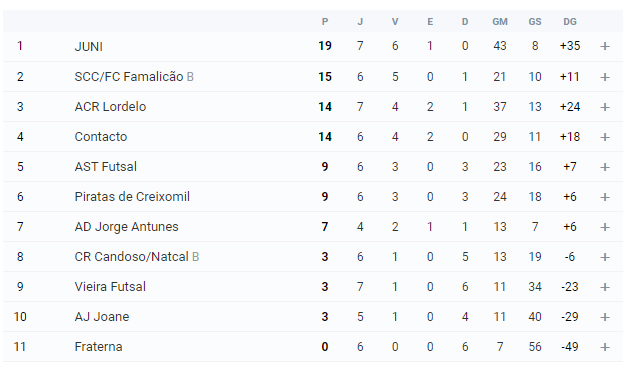The width and height of the screenshot is (624, 369).
Task: Expand the AJ Joane row details
Action: (605, 317)
